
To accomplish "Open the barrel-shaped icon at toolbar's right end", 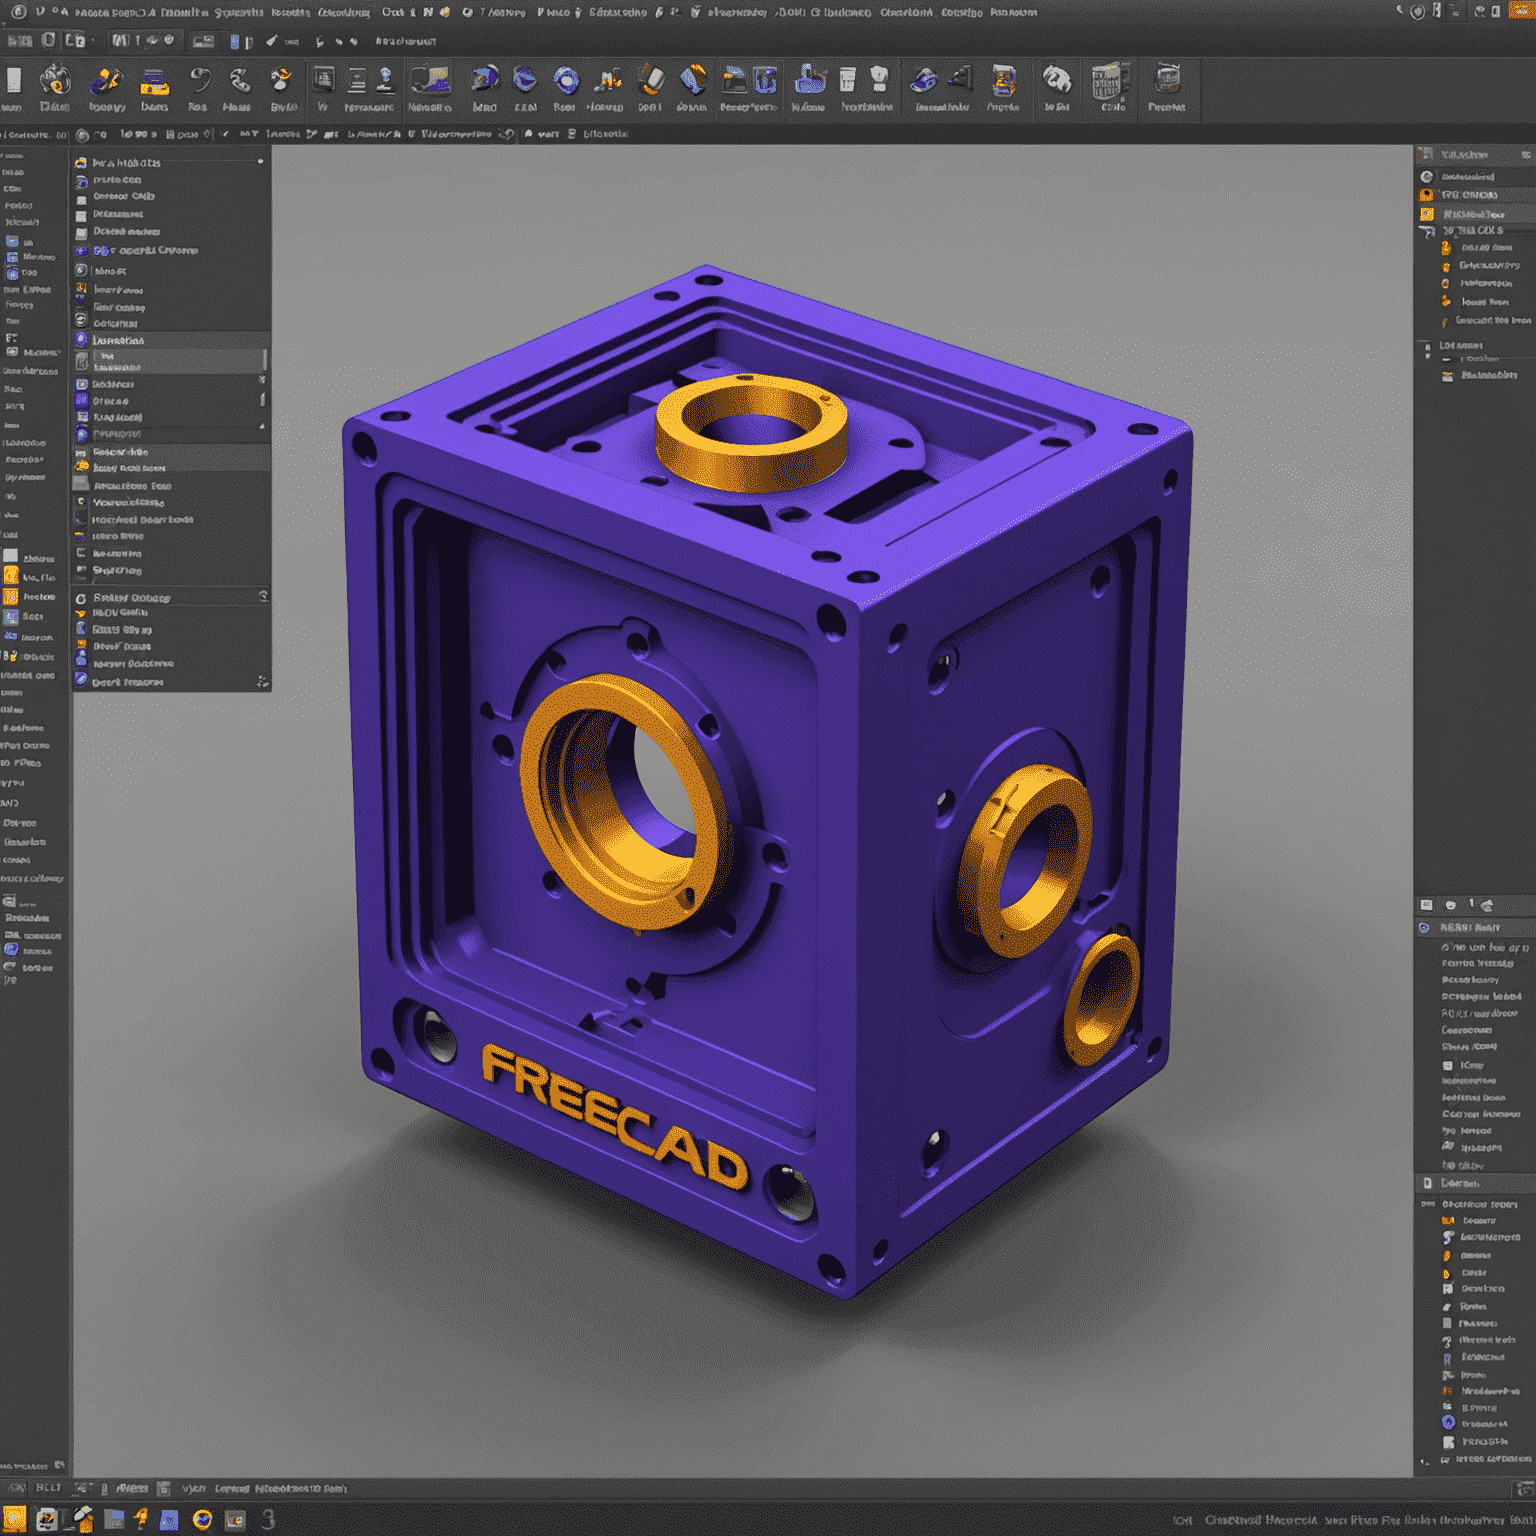I will 1167,78.
